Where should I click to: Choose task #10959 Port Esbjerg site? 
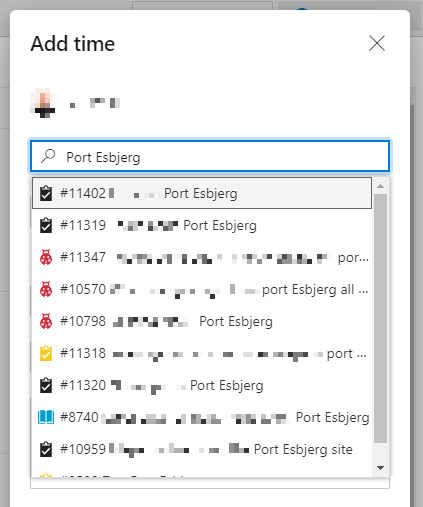(202, 449)
